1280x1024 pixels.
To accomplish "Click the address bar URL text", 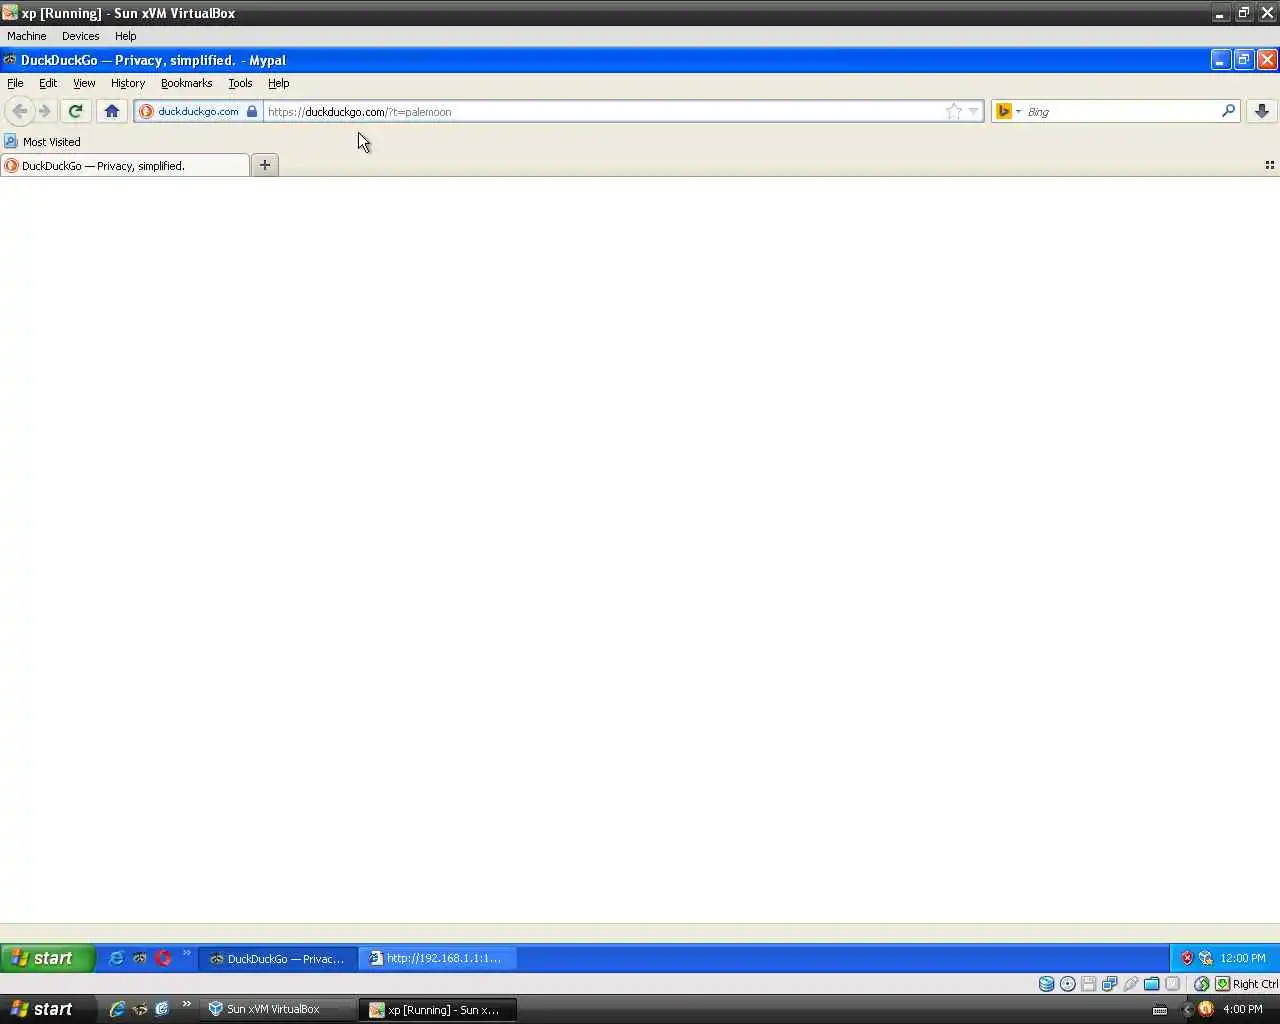I will pos(360,111).
